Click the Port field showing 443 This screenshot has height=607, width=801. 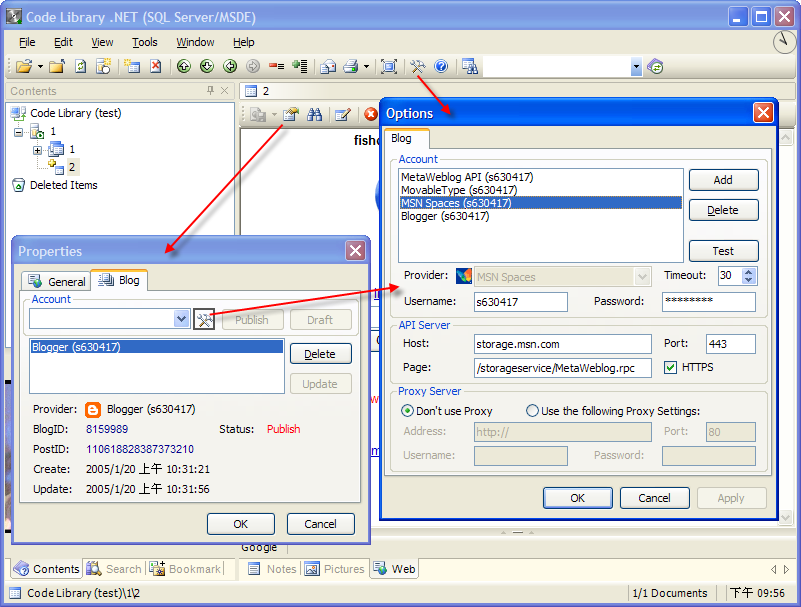coord(731,344)
